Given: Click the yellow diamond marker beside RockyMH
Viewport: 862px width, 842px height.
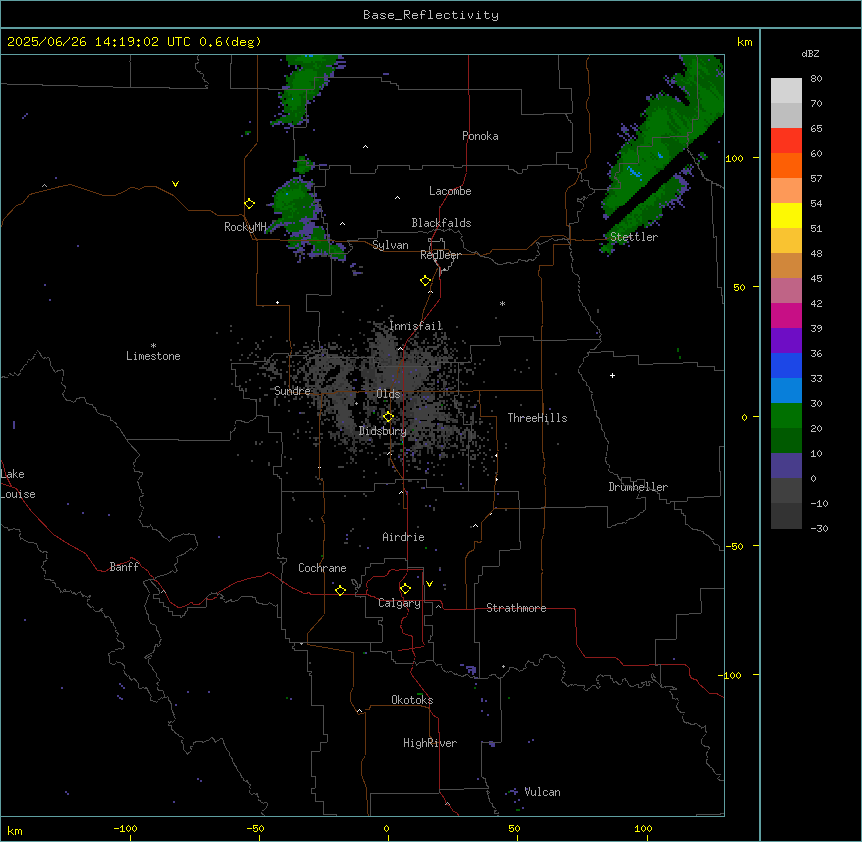Looking at the screenshot, I should click(249, 204).
